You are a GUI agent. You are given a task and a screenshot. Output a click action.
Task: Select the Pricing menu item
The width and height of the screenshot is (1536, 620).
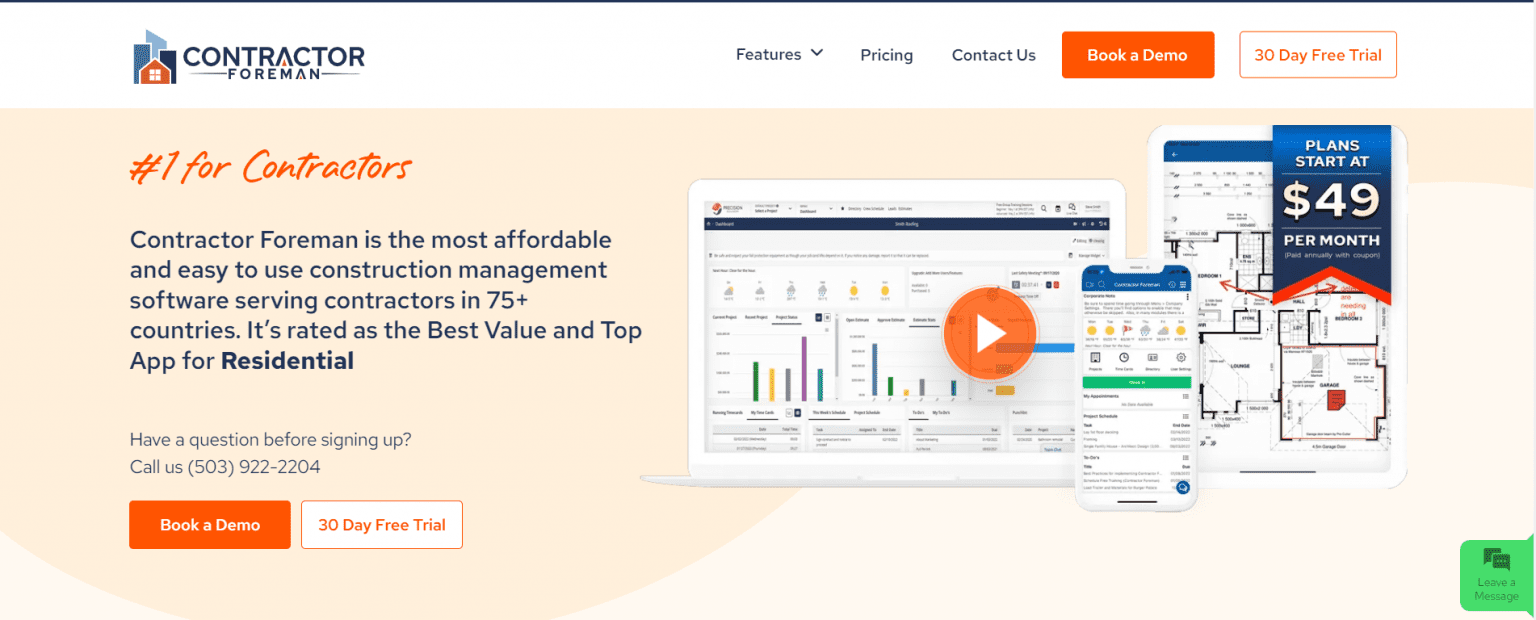coord(886,55)
